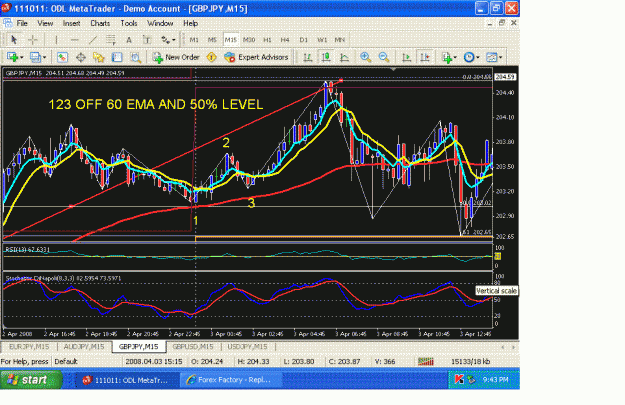Switch chart to H4 timeframe
The width and height of the screenshot is (625, 405).
(285, 40)
